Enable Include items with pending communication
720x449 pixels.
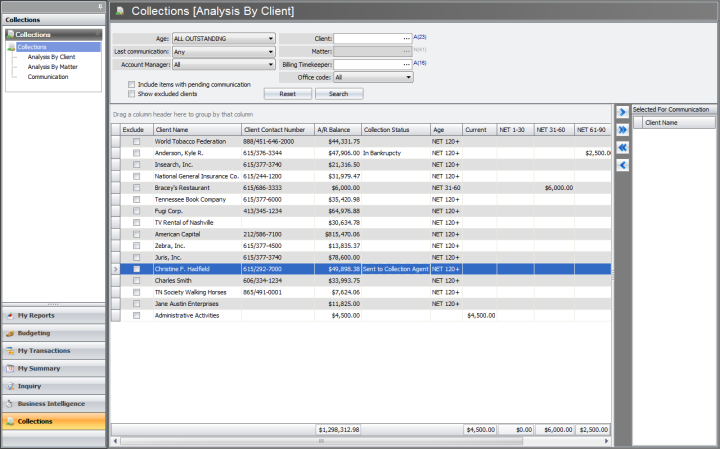(x=132, y=85)
